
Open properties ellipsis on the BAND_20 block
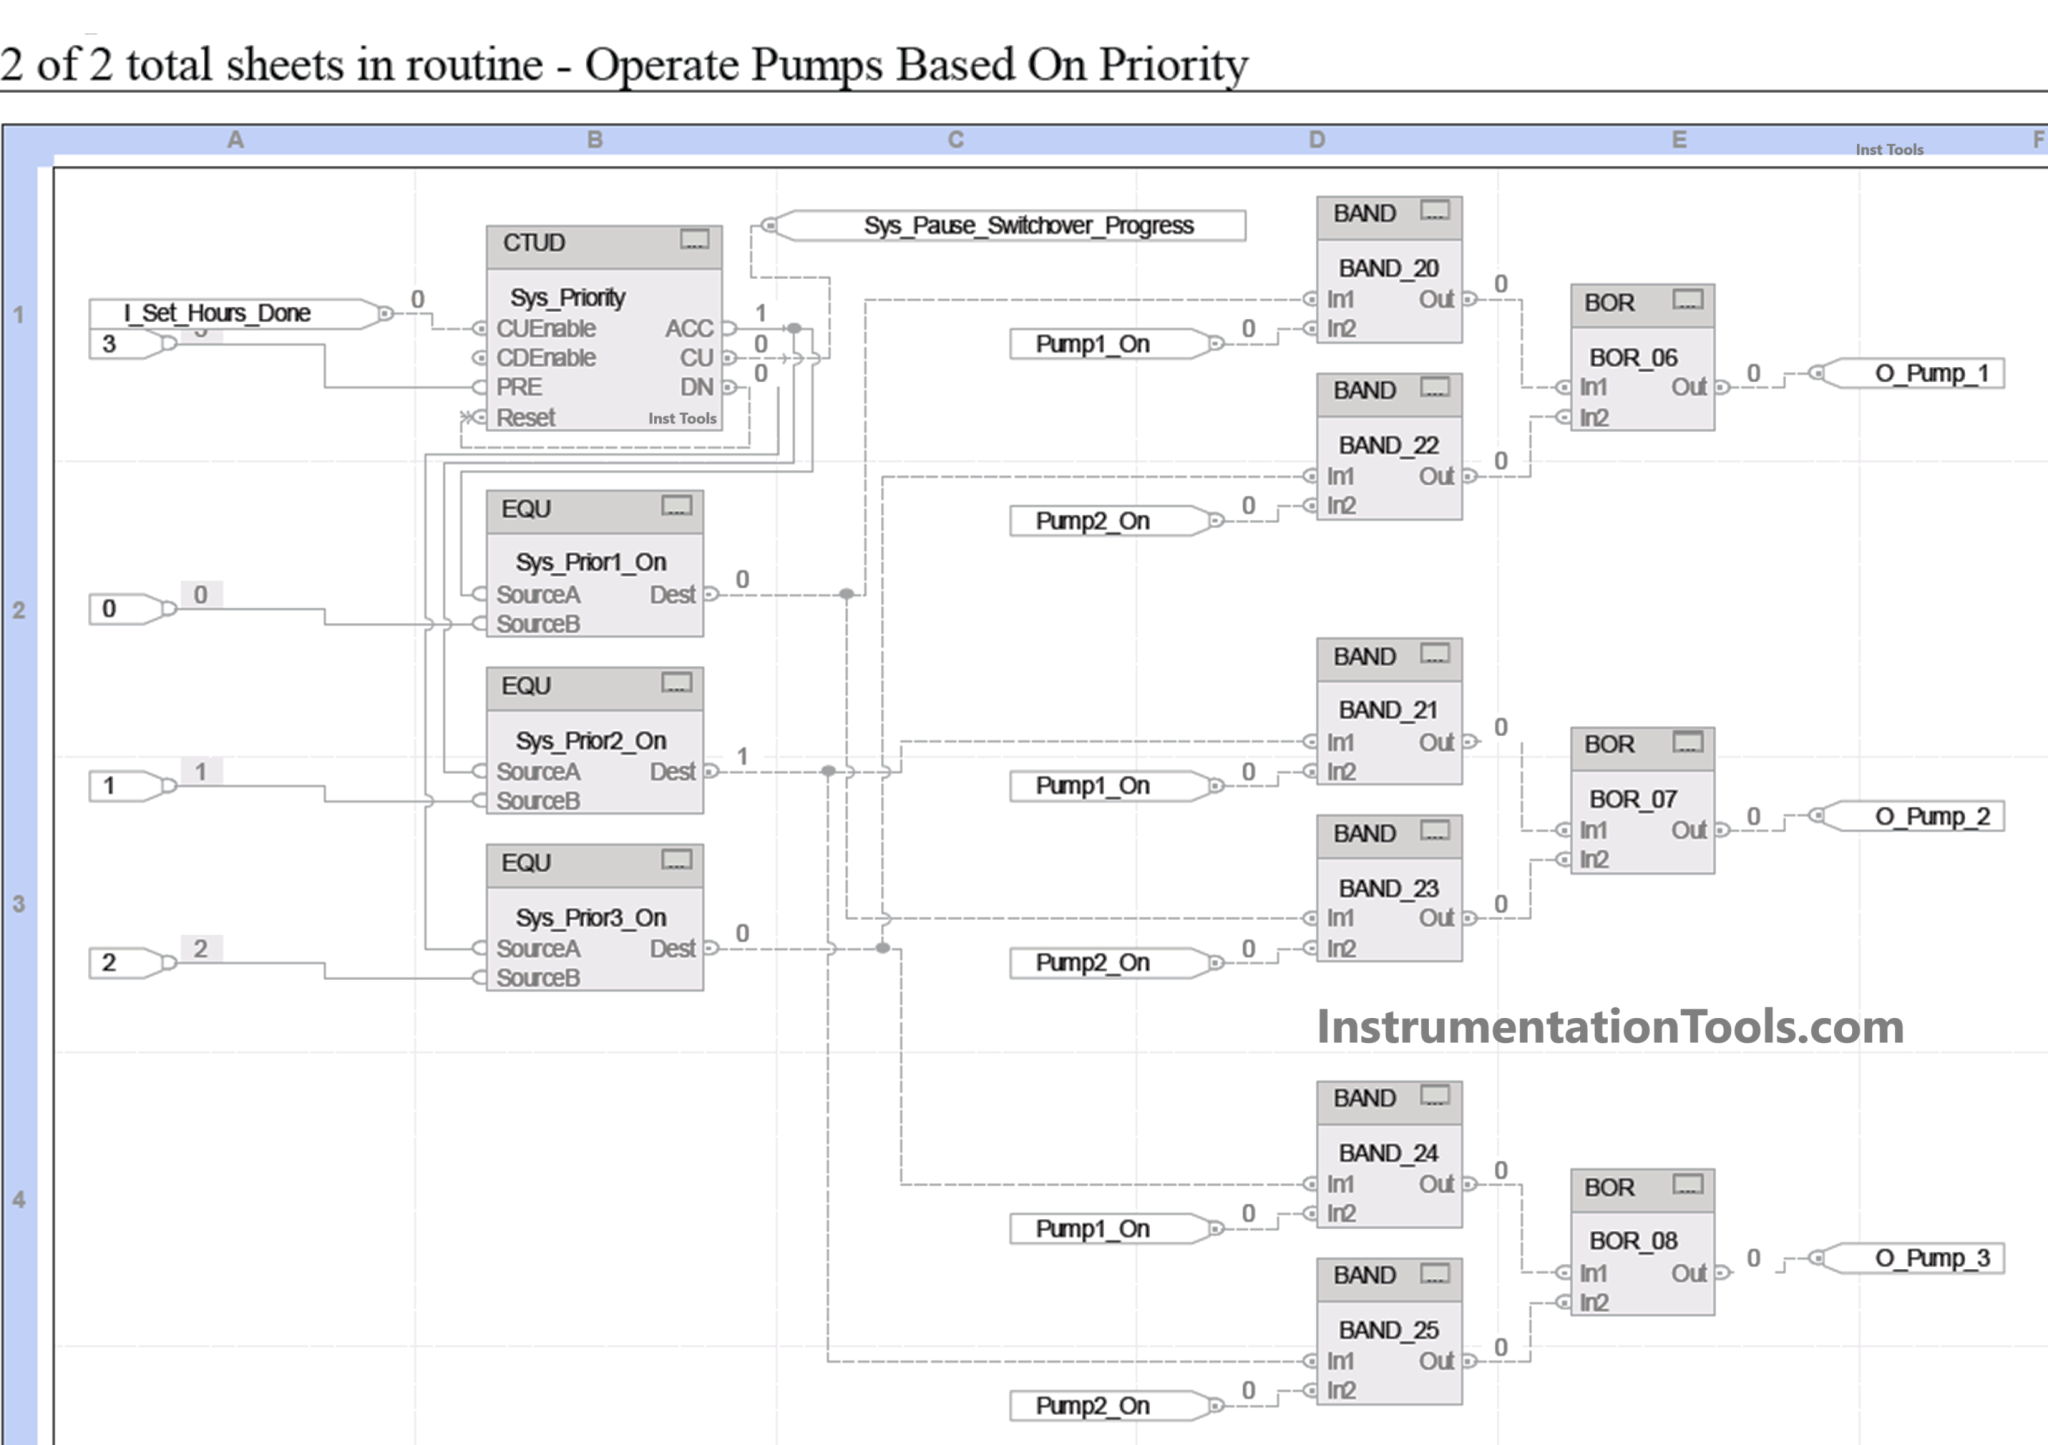[1434, 211]
